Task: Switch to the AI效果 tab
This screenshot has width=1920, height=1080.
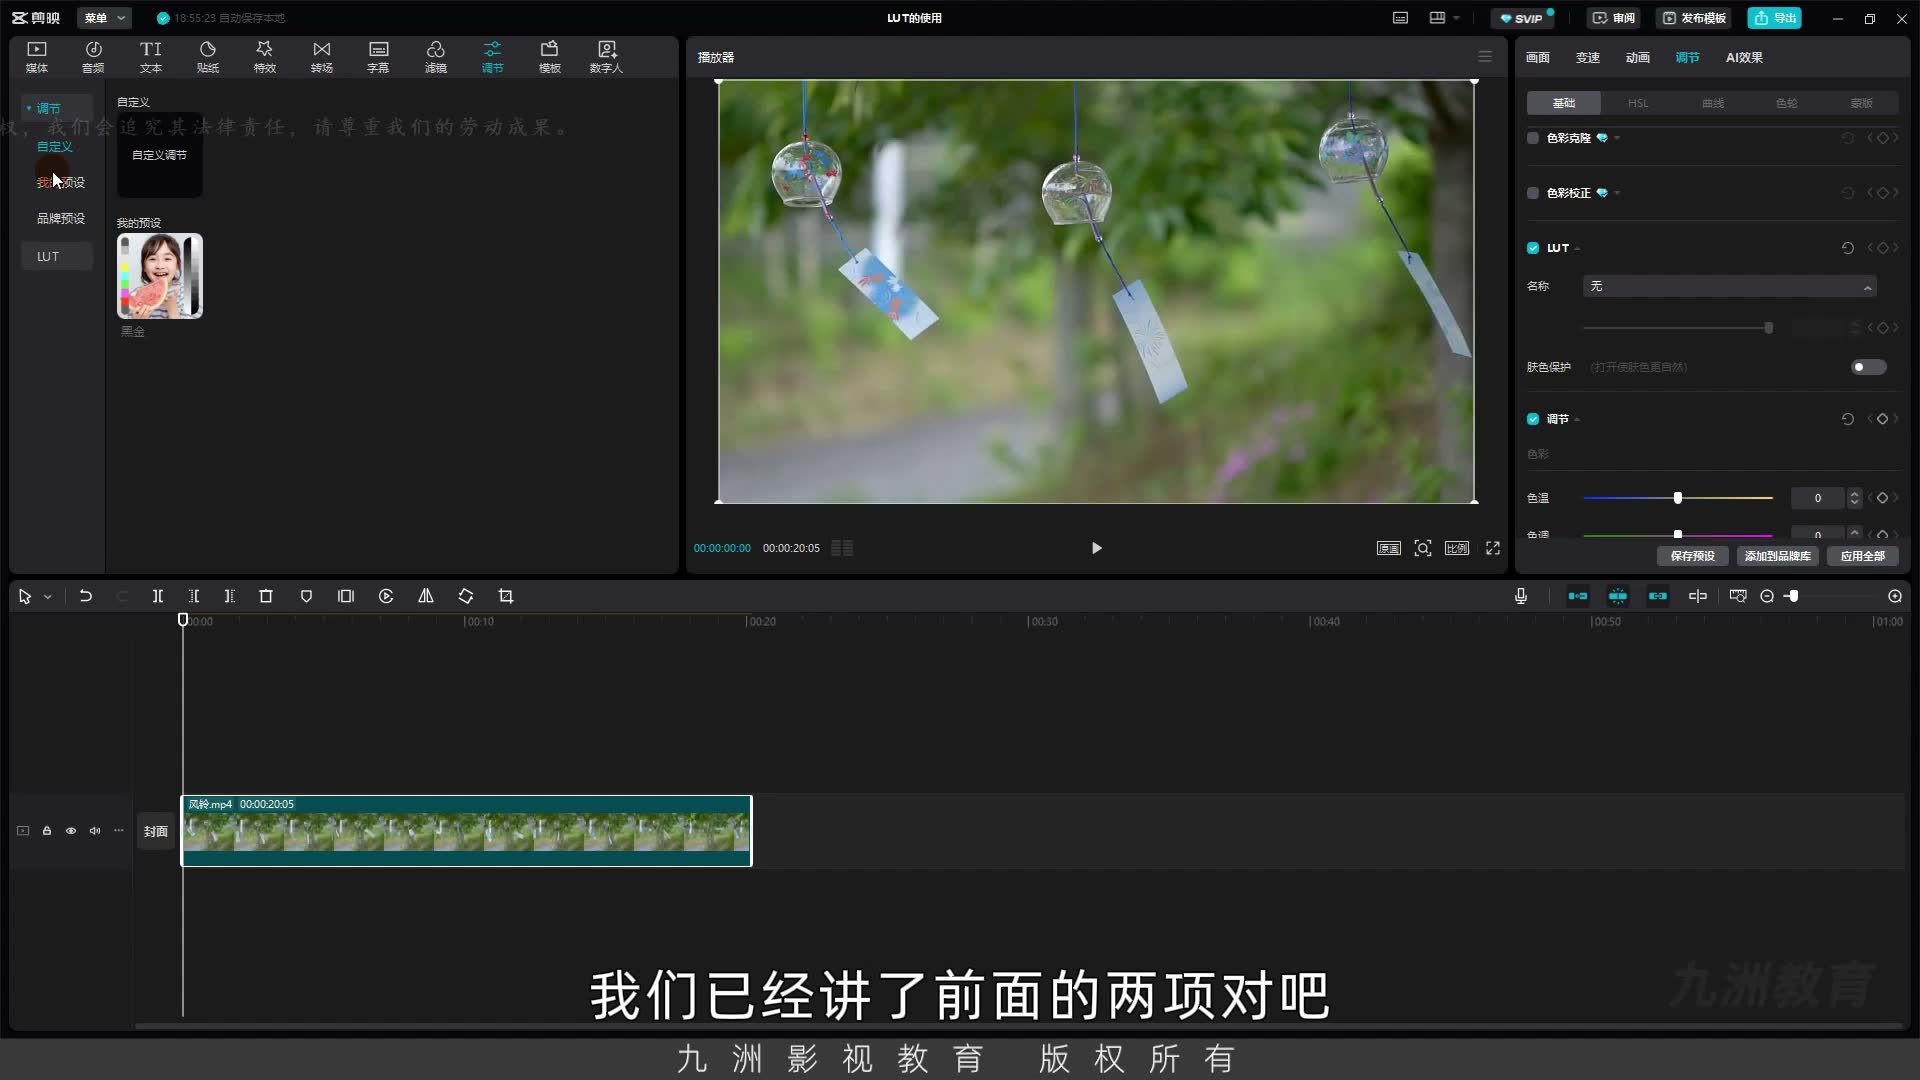Action: pos(1744,58)
